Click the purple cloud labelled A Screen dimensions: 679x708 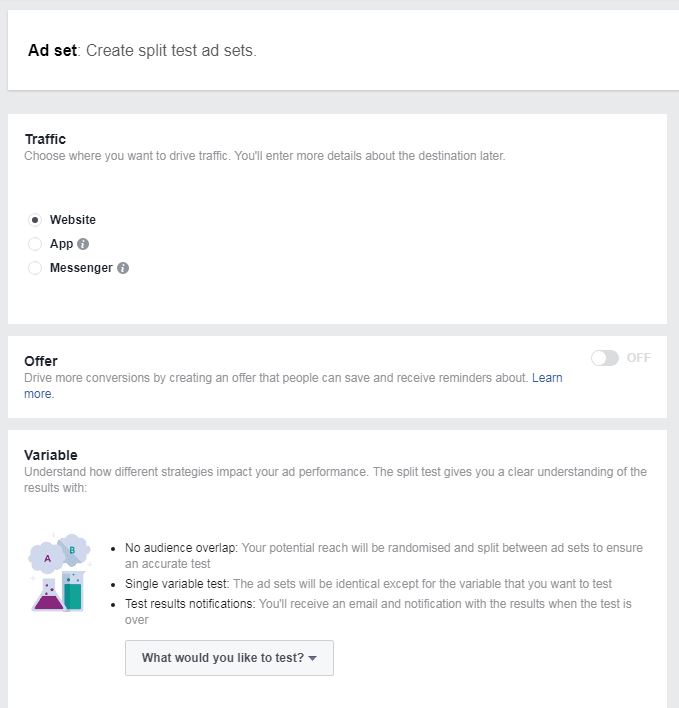pyautogui.click(x=47, y=558)
